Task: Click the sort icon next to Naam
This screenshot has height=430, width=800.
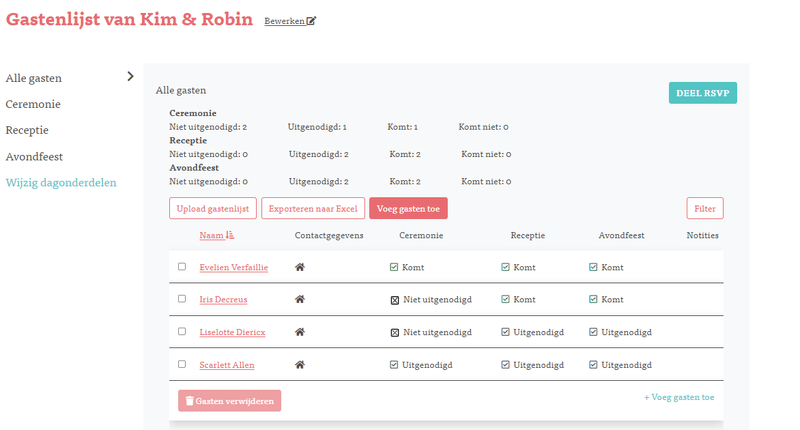Action: point(231,236)
